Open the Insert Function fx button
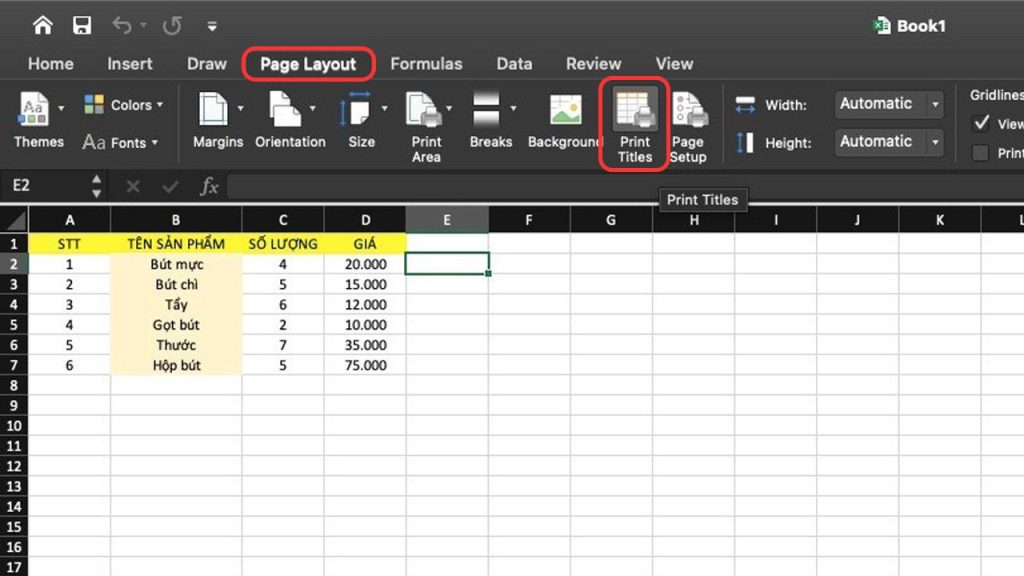Image resolution: width=1024 pixels, height=576 pixels. click(x=209, y=186)
